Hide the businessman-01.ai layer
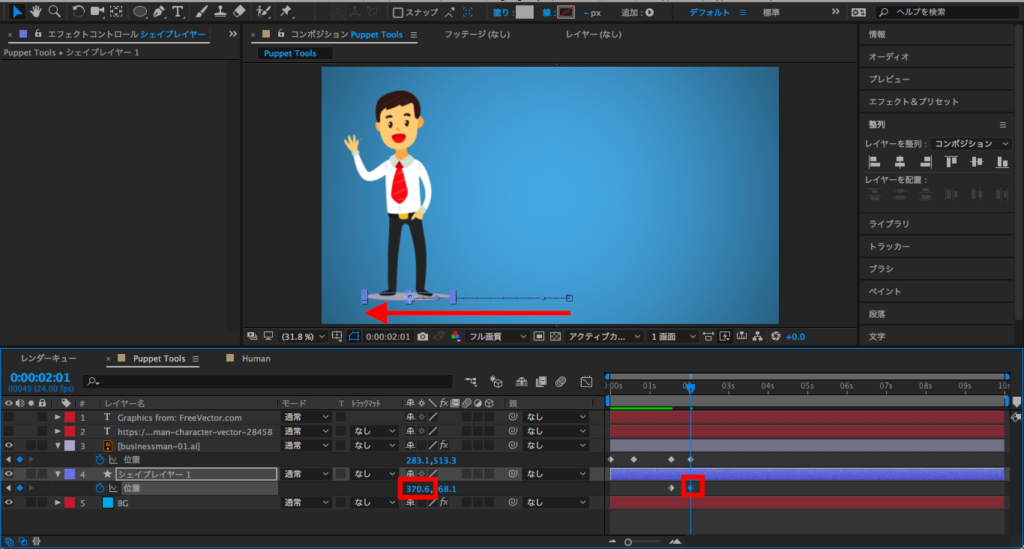 tap(9, 445)
